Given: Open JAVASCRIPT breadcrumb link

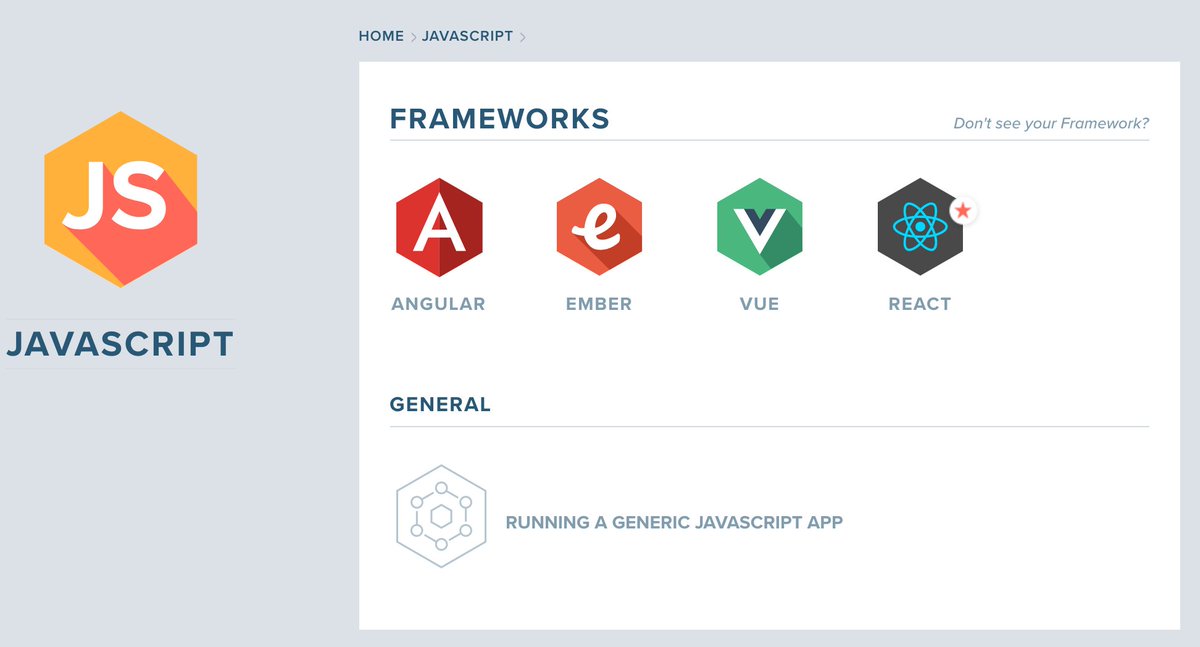Looking at the screenshot, I should tap(467, 36).
